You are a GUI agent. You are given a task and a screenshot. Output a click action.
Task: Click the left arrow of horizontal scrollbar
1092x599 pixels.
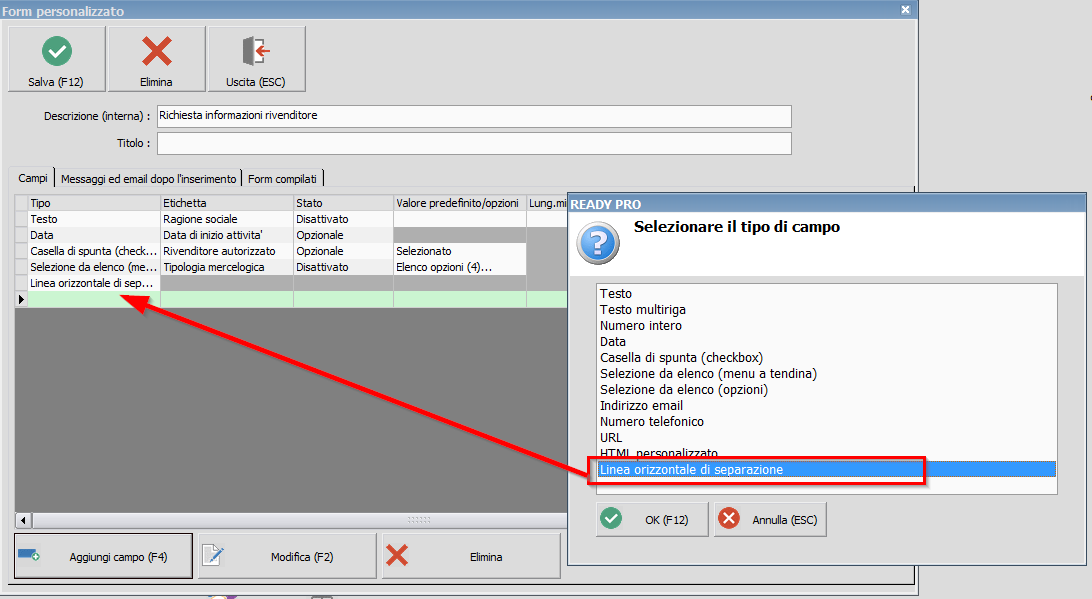(24, 521)
